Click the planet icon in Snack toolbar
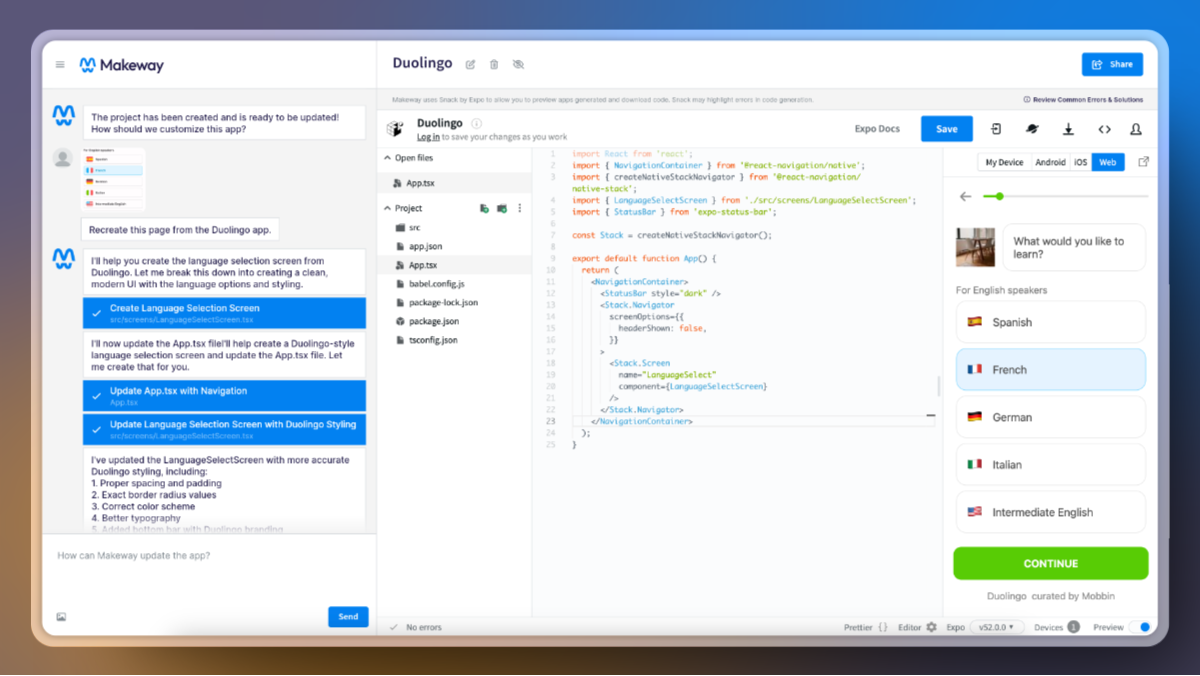 [x=1032, y=129]
